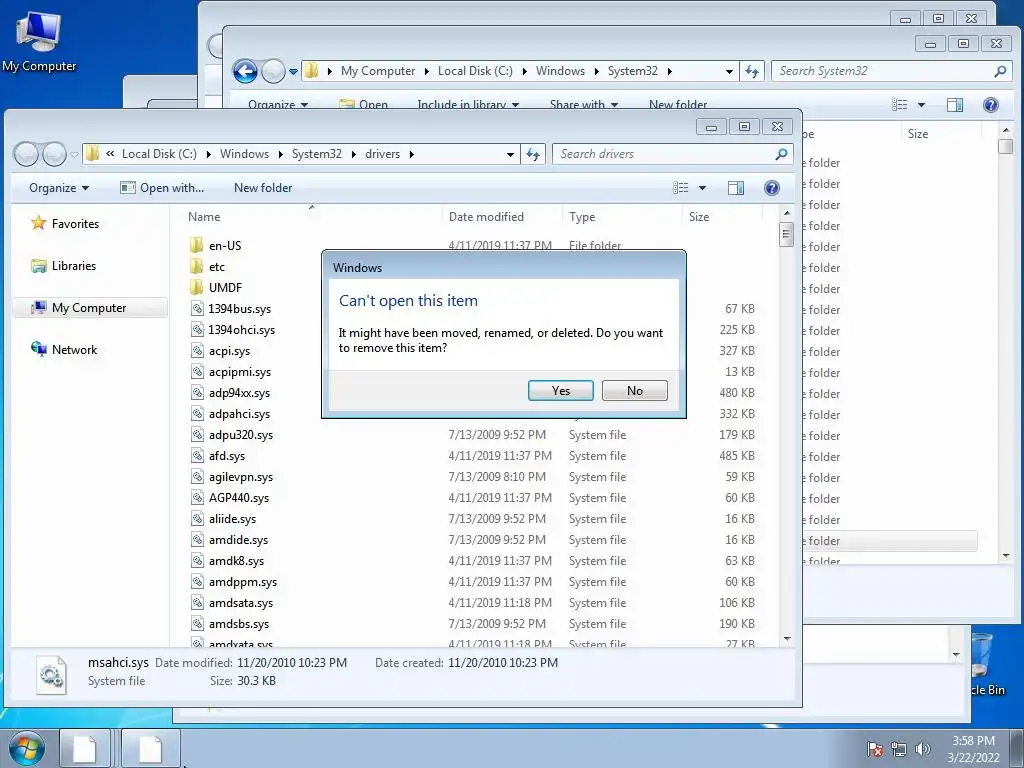Screen dimensions: 1024x768
Task: Open the drivers address bar history dropdown
Action: click(x=510, y=154)
